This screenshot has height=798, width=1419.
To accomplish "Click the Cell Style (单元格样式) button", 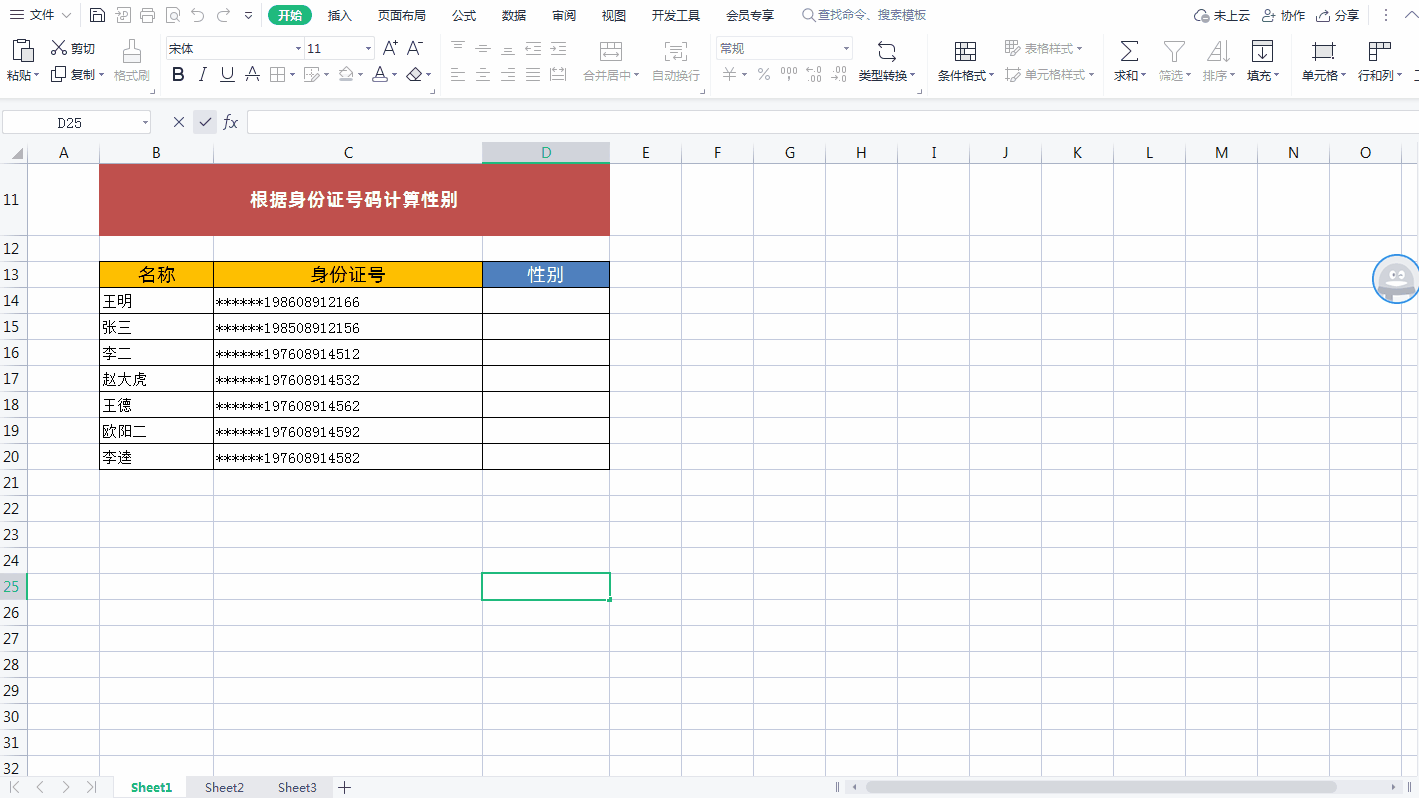I will 1049,74.
